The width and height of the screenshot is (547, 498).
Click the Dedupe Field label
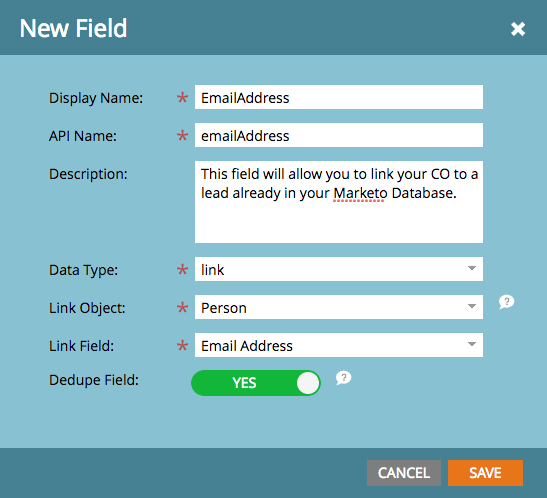coord(94,380)
